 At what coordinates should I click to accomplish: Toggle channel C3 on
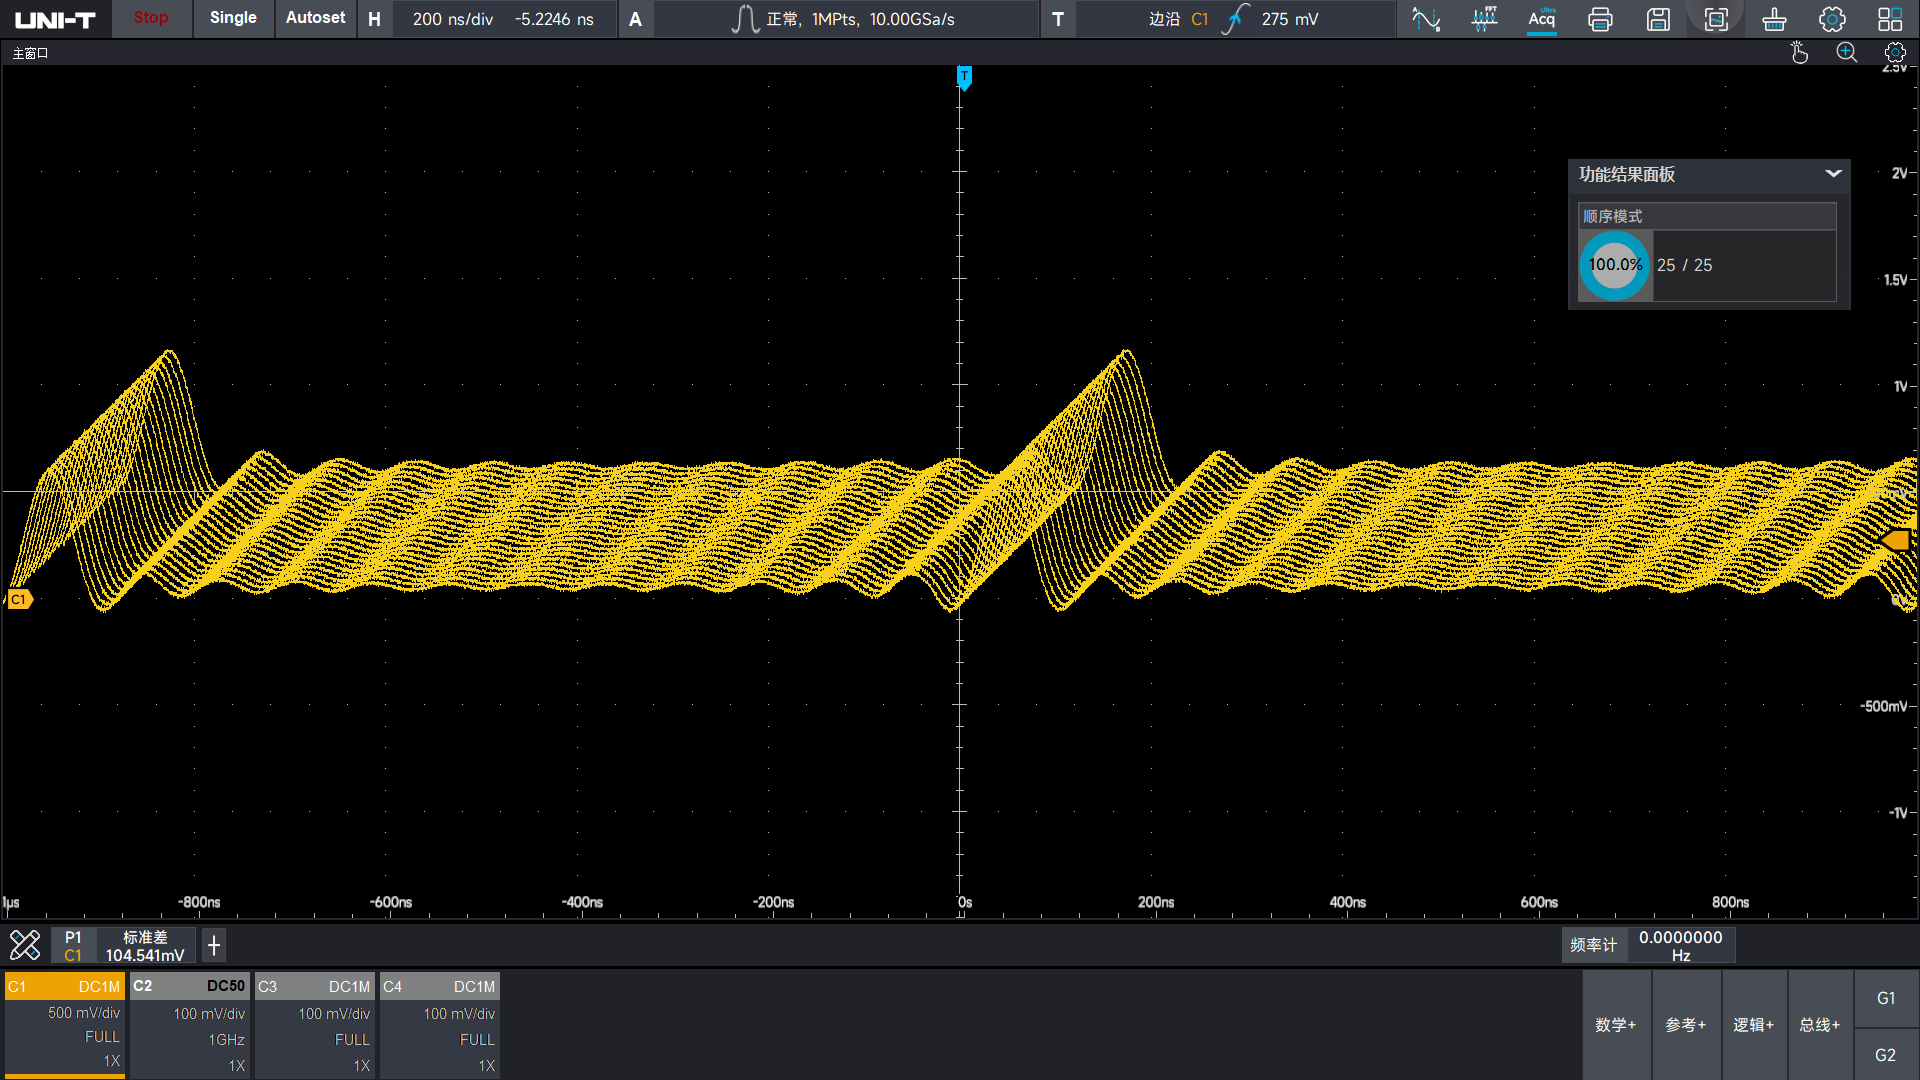click(x=314, y=1024)
